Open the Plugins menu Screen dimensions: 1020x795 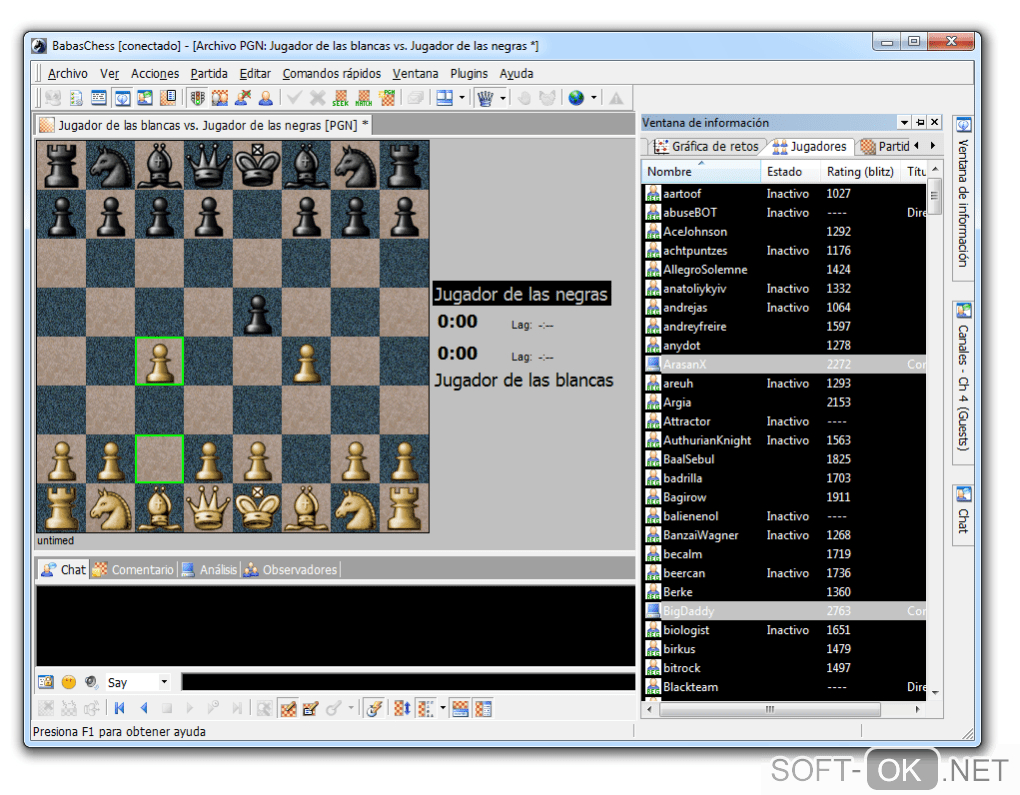coord(468,74)
